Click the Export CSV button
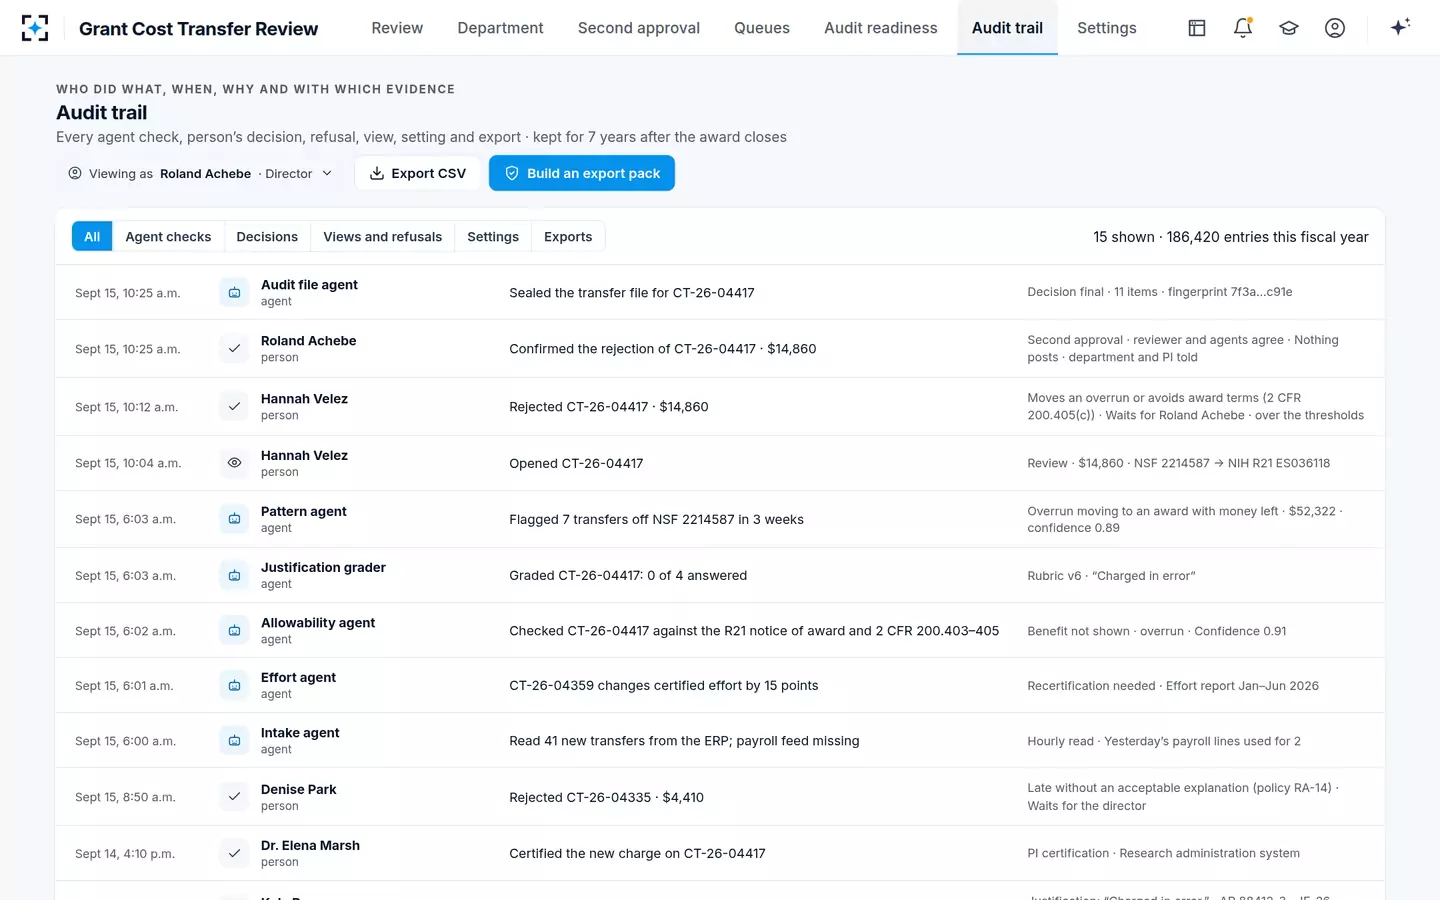This screenshot has height=900, width=1440. [x=418, y=173]
